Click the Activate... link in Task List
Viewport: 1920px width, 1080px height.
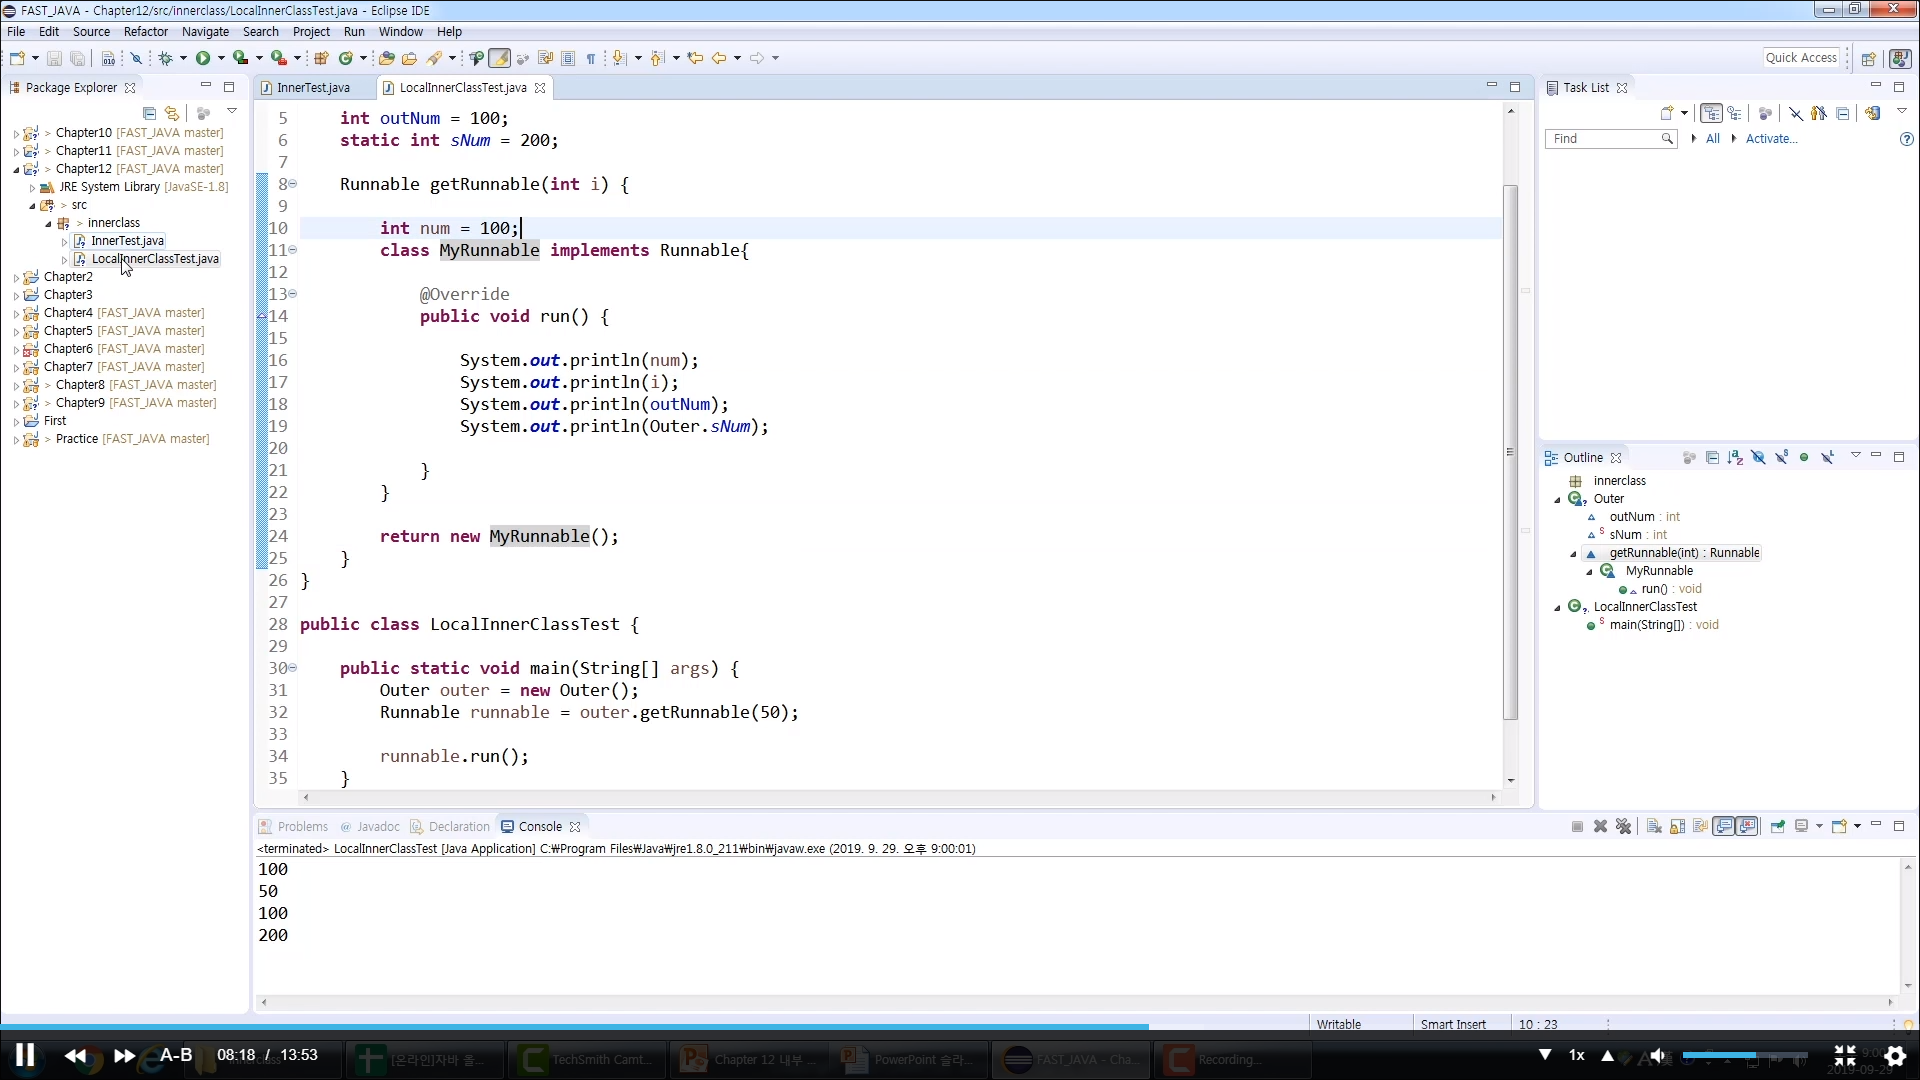point(1771,139)
